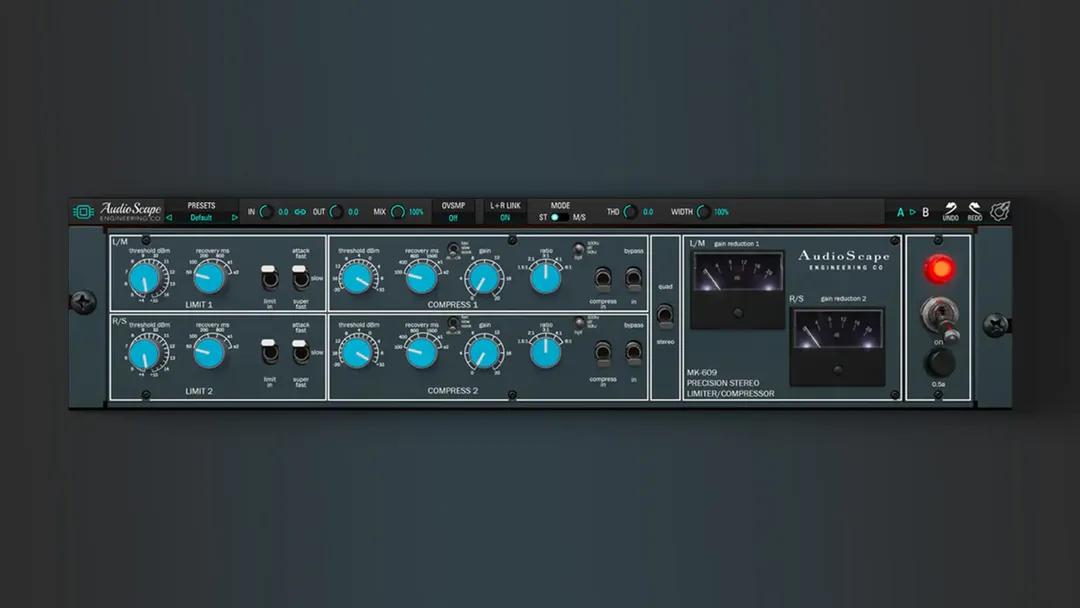Click the L/M gain reduction 1 meter

click(x=738, y=287)
